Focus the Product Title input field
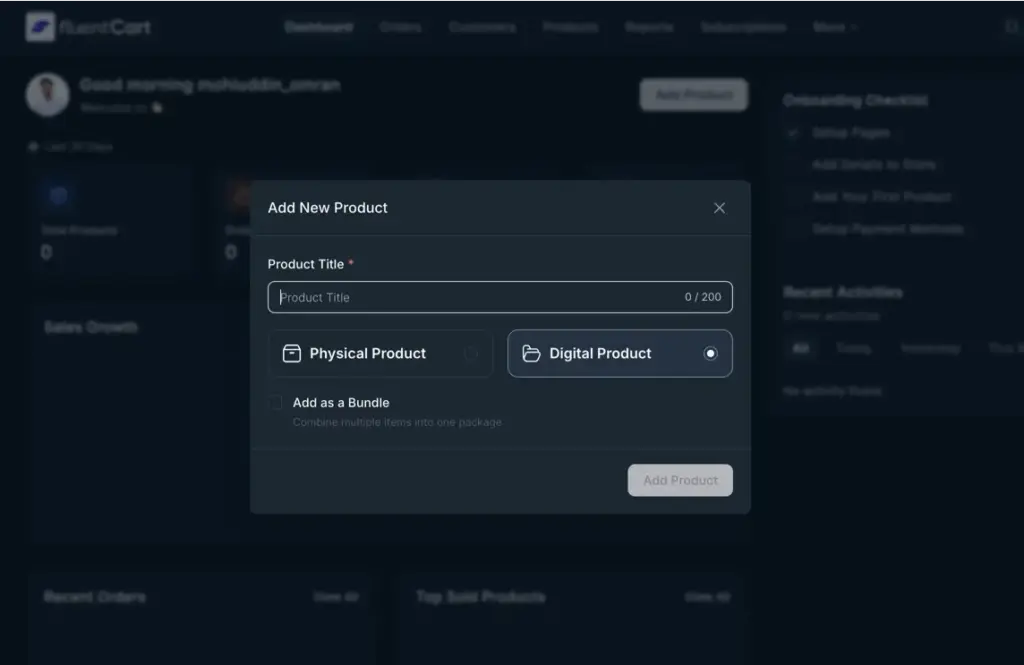1024x665 pixels. [480, 297]
